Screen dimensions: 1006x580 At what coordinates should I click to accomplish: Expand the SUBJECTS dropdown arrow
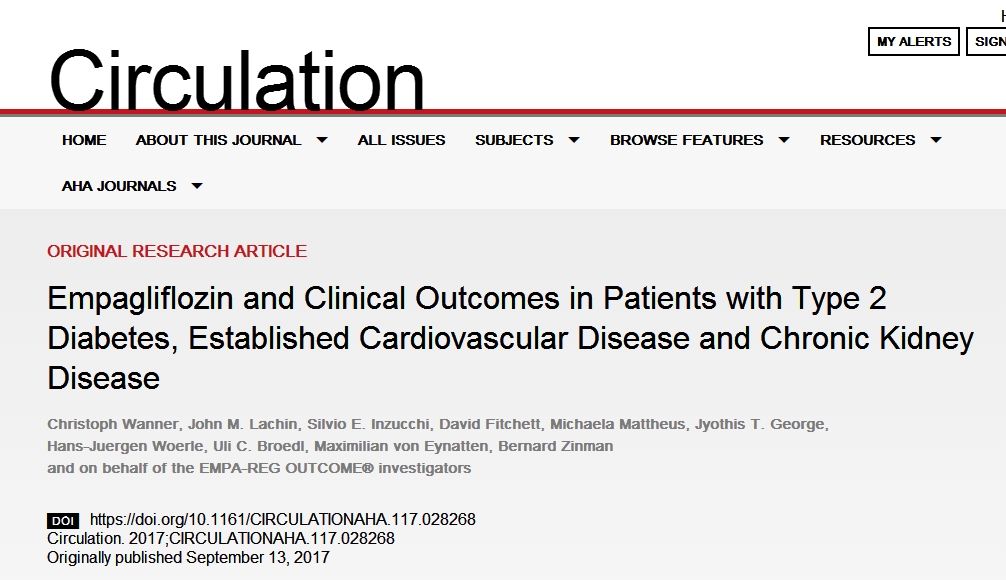pos(574,140)
